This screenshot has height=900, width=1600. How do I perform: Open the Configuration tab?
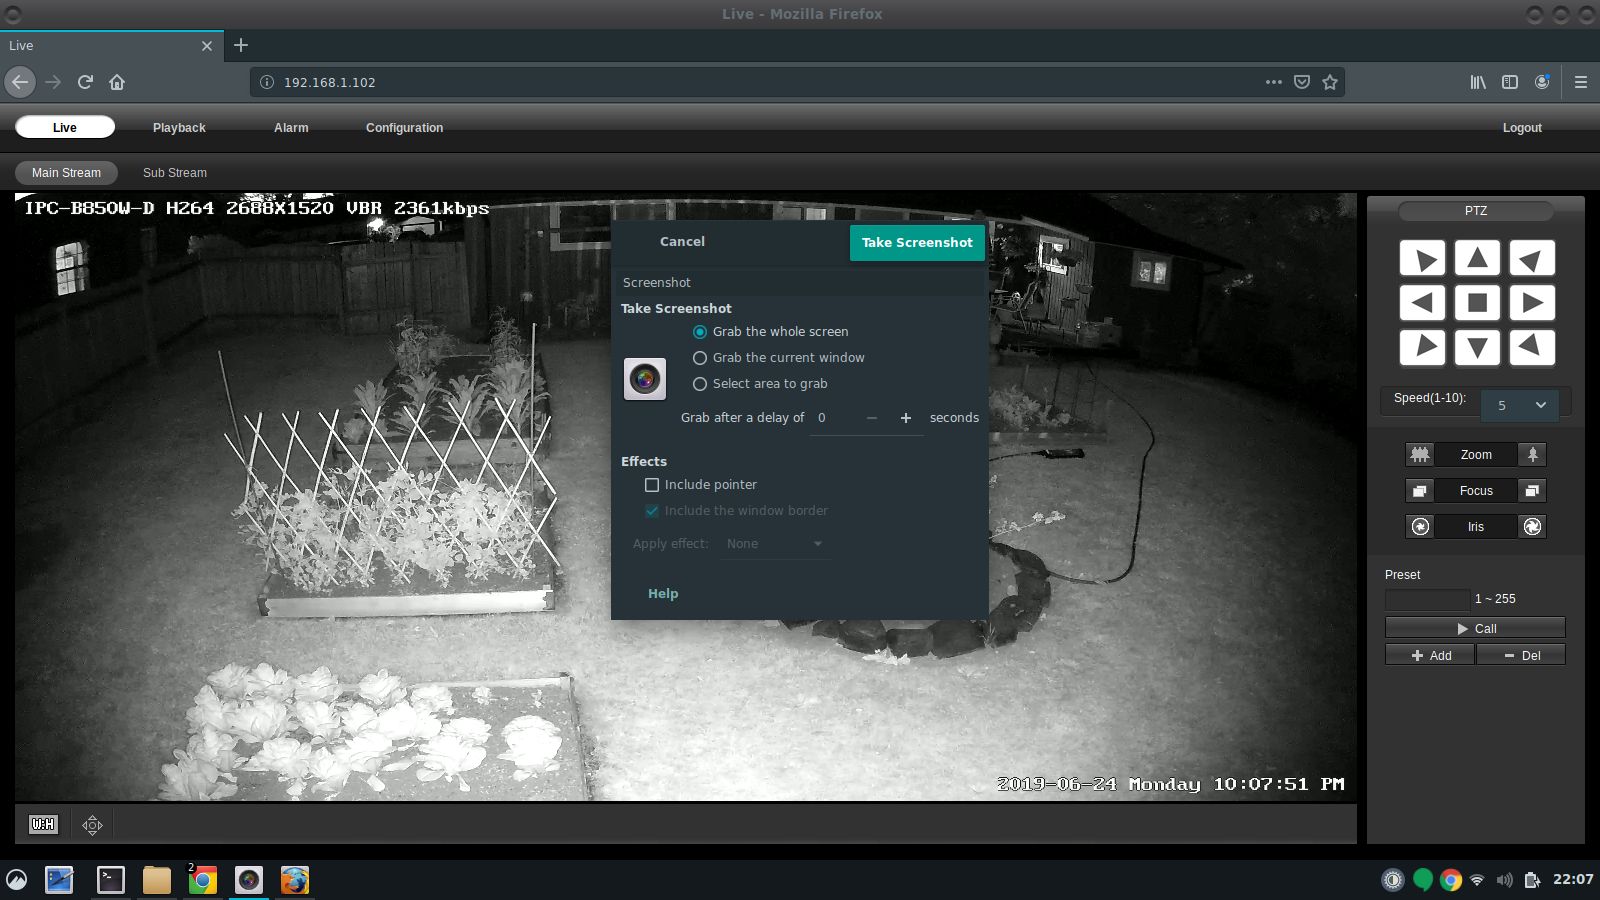tap(404, 128)
